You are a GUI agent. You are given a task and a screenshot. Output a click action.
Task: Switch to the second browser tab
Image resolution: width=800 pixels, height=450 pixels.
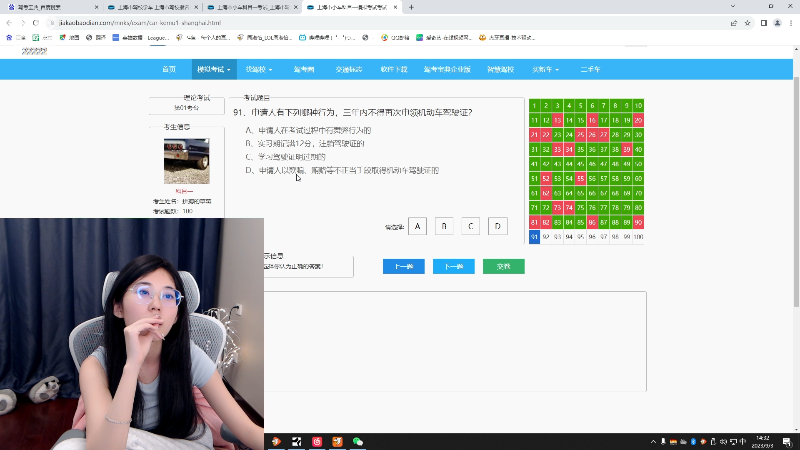(152, 7)
